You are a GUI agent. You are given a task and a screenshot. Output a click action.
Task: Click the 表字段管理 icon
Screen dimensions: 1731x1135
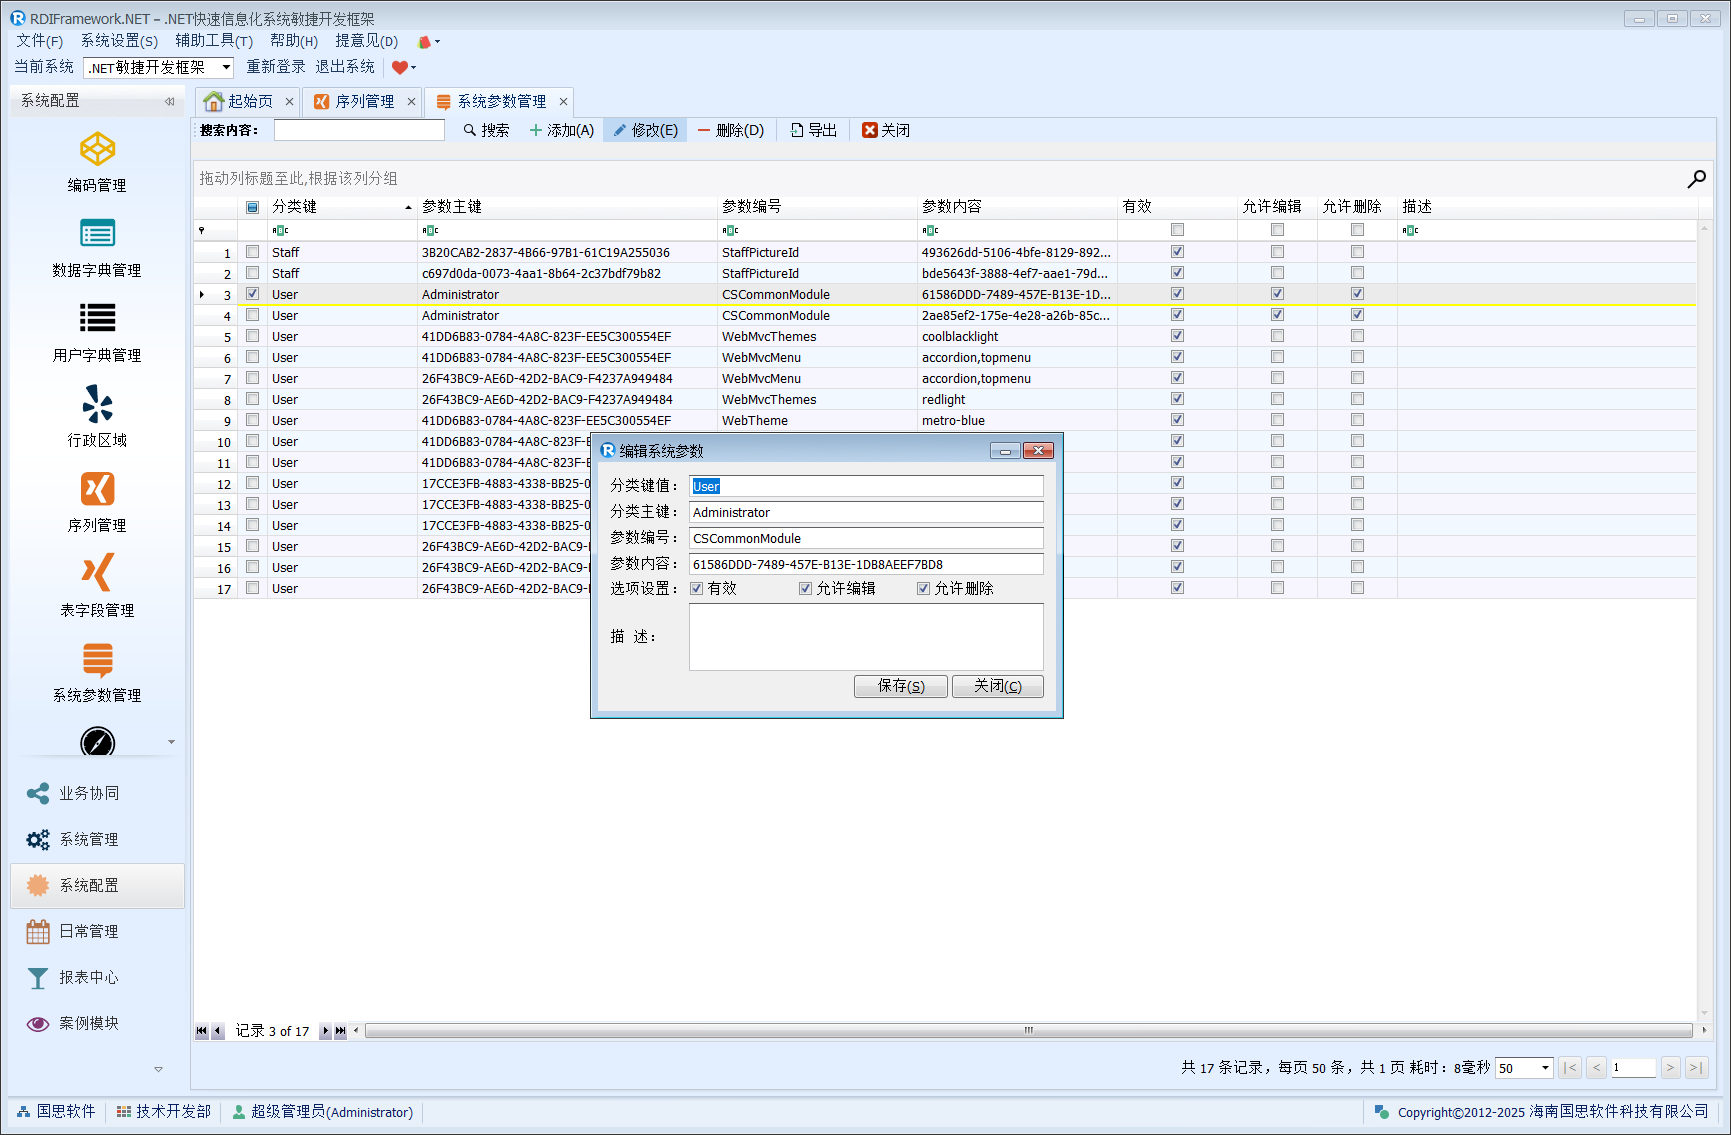[x=97, y=573]
